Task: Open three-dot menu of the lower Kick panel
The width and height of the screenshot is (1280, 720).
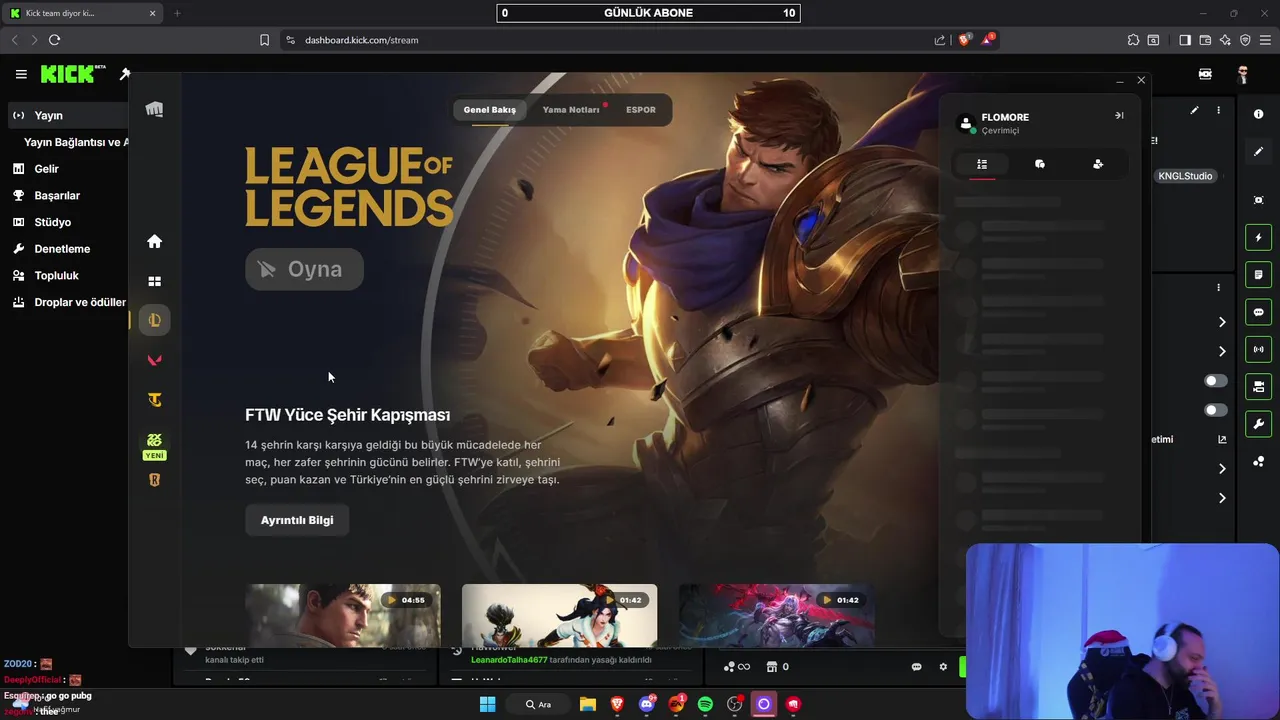Action: 1218,287
